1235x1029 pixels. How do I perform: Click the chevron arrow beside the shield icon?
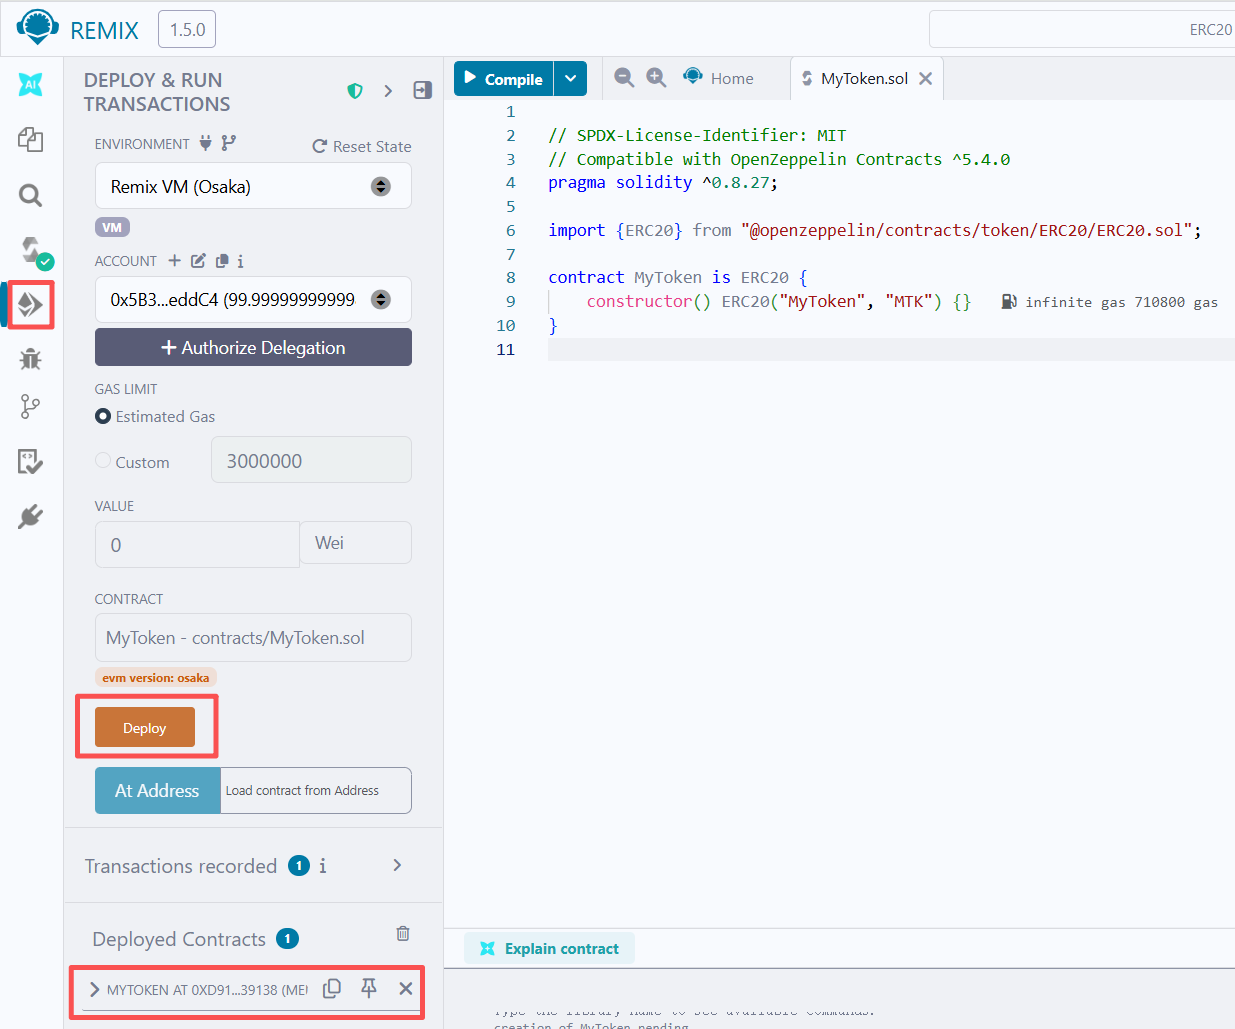coord(388,91)
